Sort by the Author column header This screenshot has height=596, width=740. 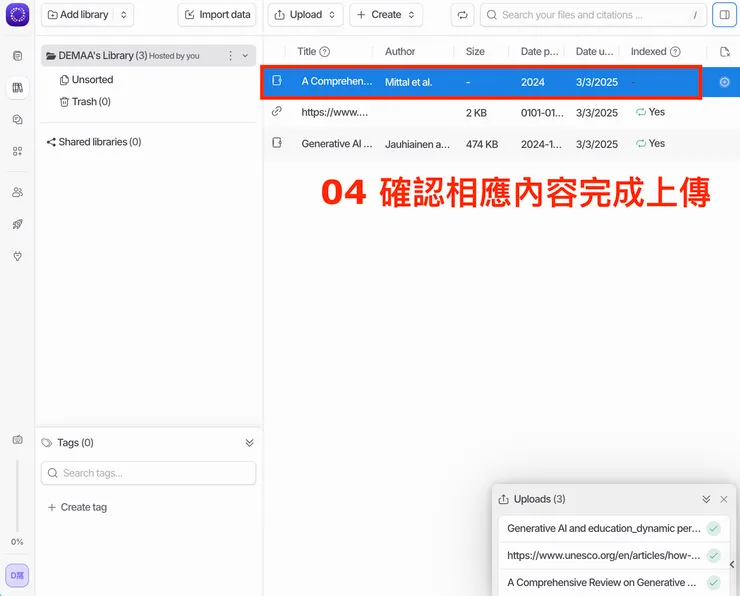(x=400, y=51)
